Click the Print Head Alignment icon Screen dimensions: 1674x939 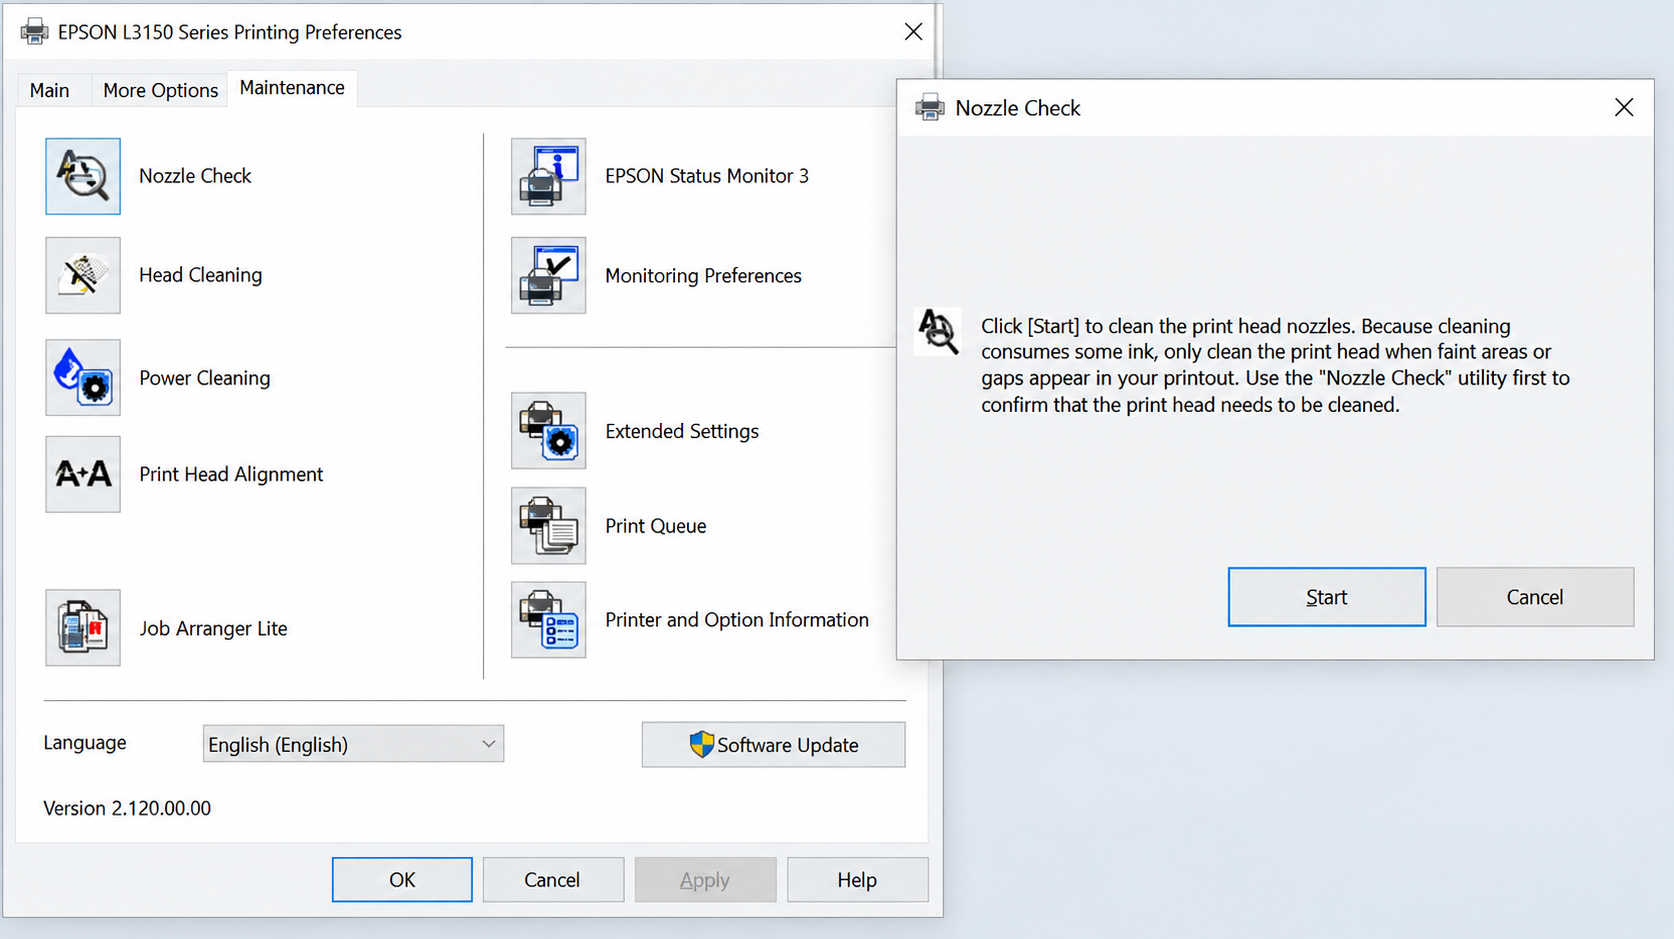83,474
